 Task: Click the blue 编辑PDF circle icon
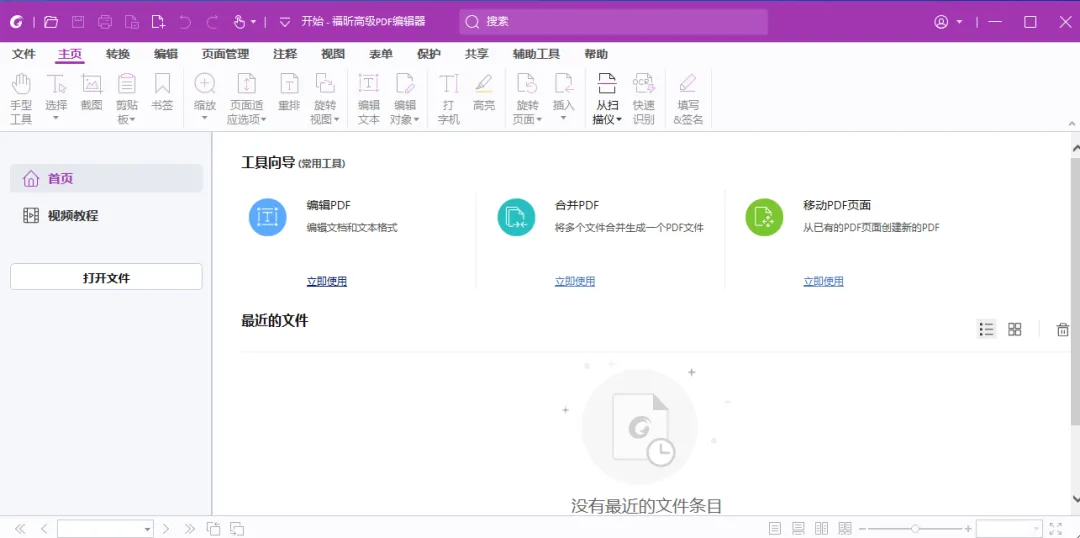(x=268, y=217)
